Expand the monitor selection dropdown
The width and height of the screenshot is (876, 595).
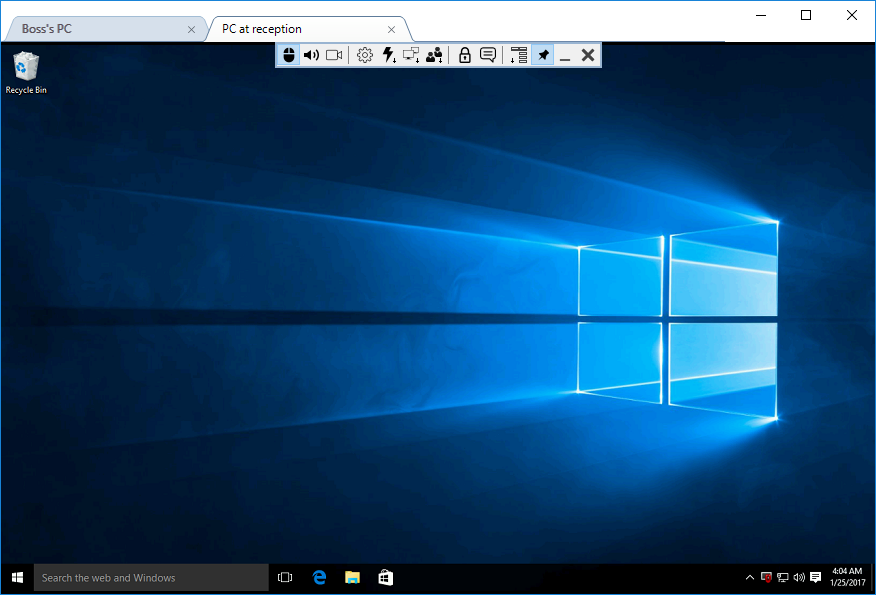pos(411,55)
